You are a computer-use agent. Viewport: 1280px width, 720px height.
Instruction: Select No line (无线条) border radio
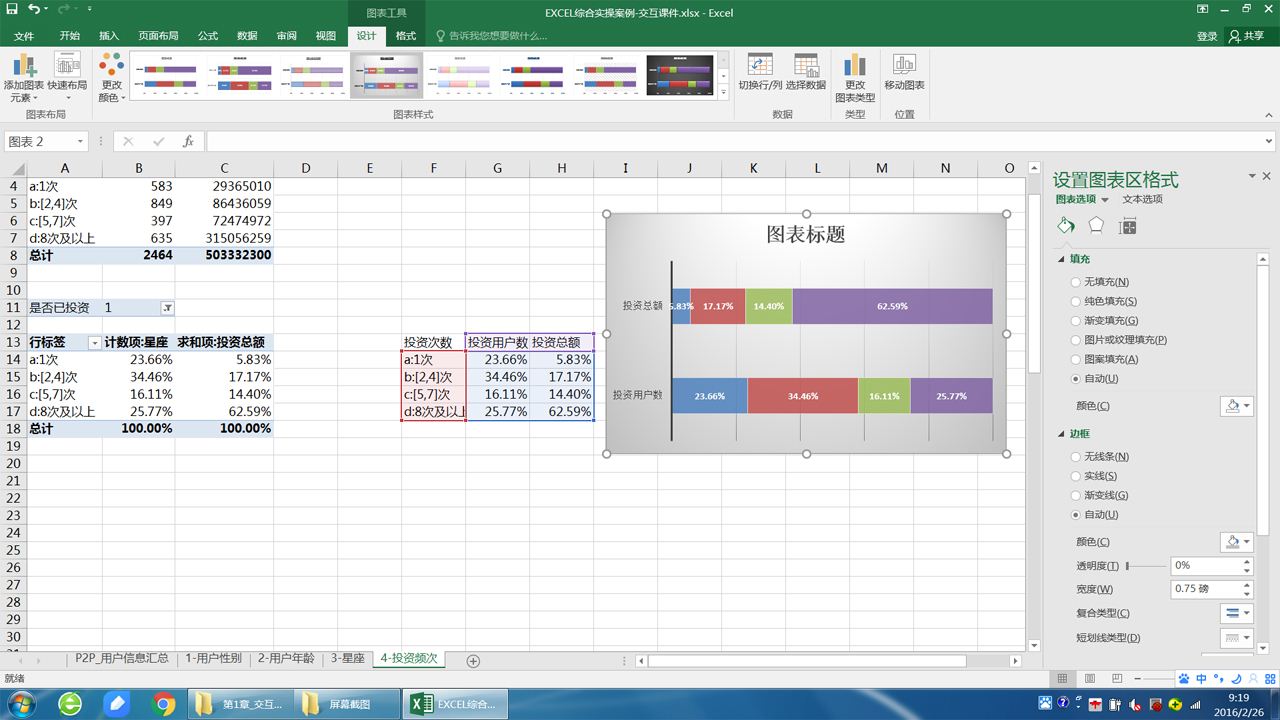pyautogui.click(x=1075, y=457)
